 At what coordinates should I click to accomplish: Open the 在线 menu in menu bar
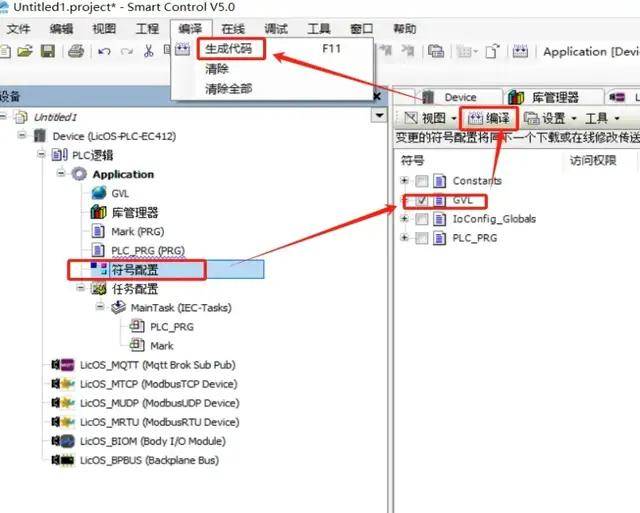coord(232,28)
